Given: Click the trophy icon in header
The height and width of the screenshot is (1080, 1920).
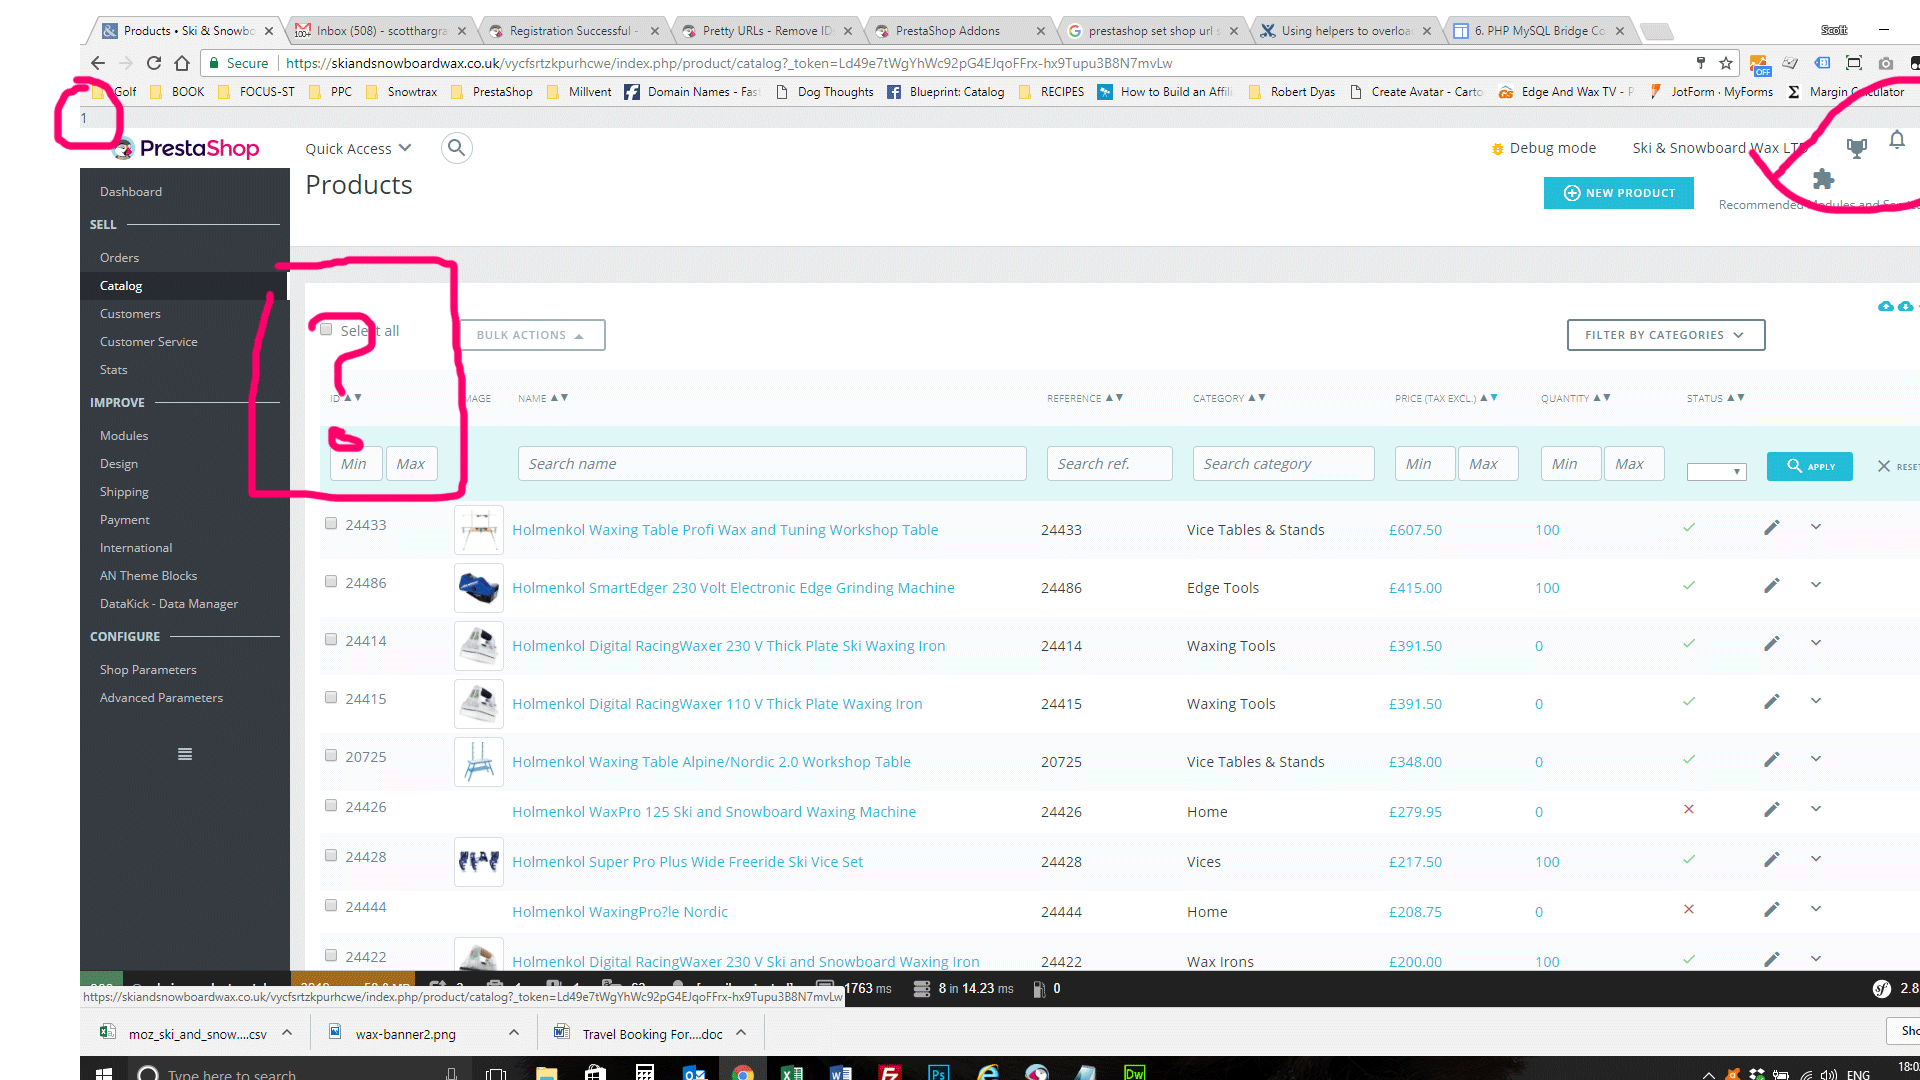Looking at the screenshot, I should [1856, 149].
